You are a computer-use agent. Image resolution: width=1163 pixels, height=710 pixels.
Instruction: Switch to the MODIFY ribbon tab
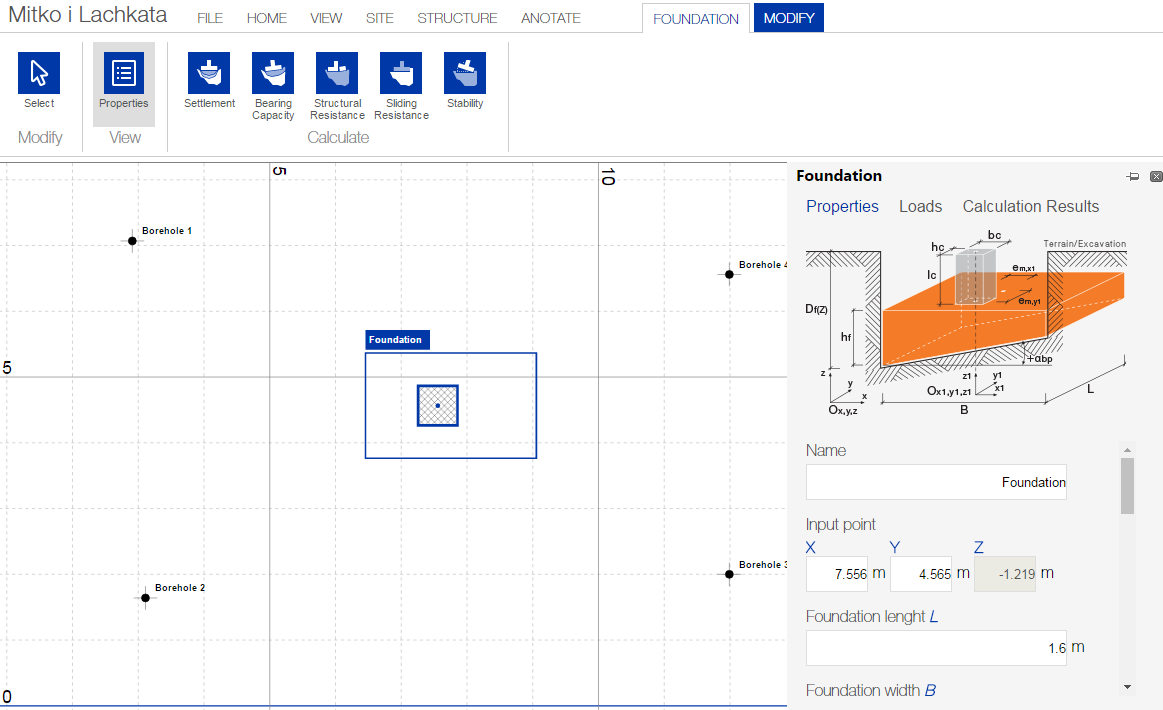(x=788, y=18)
